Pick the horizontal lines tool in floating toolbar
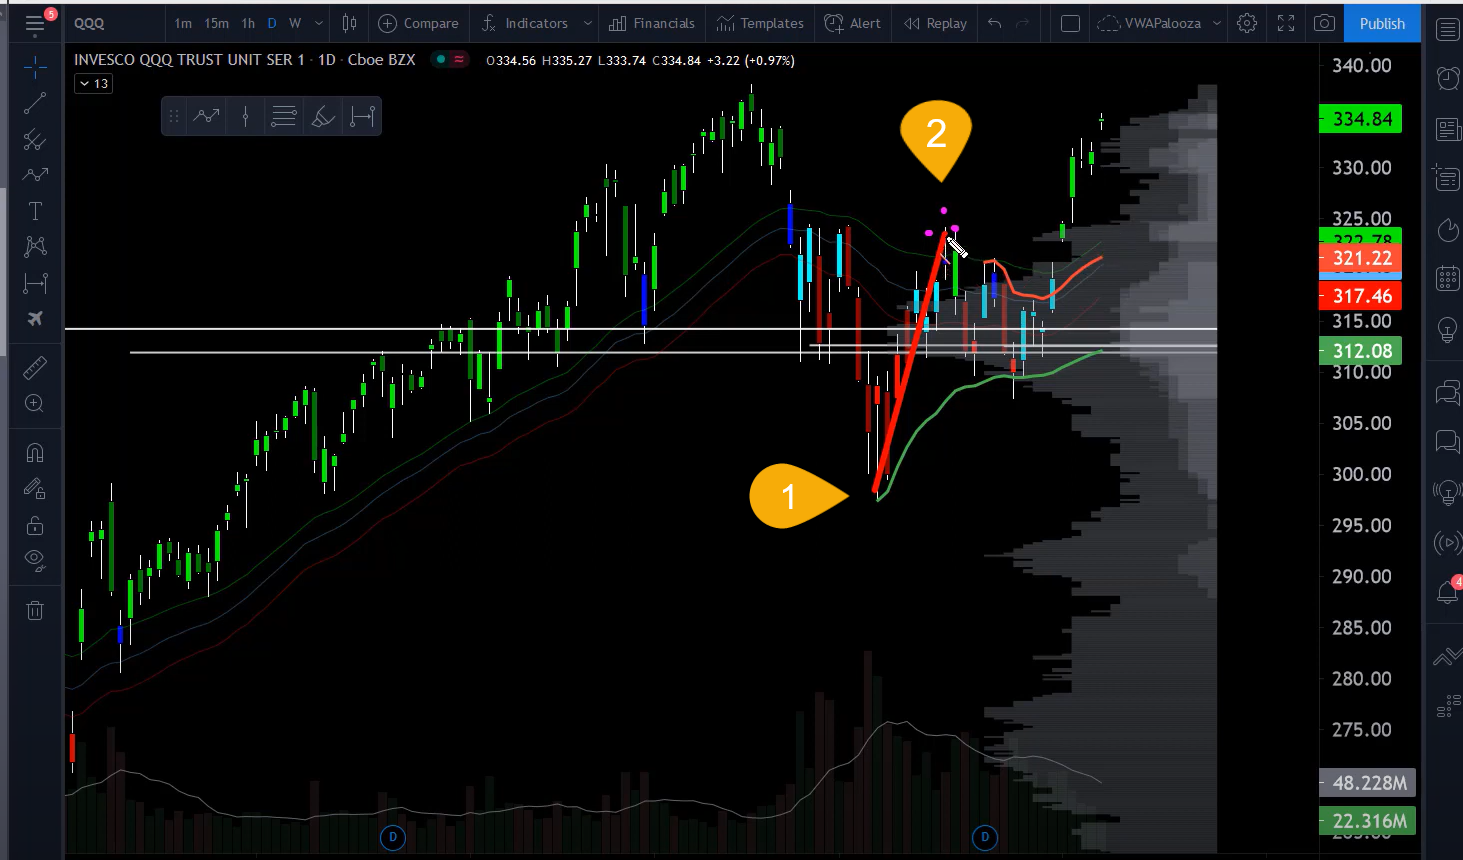 (x=284, y=117)
